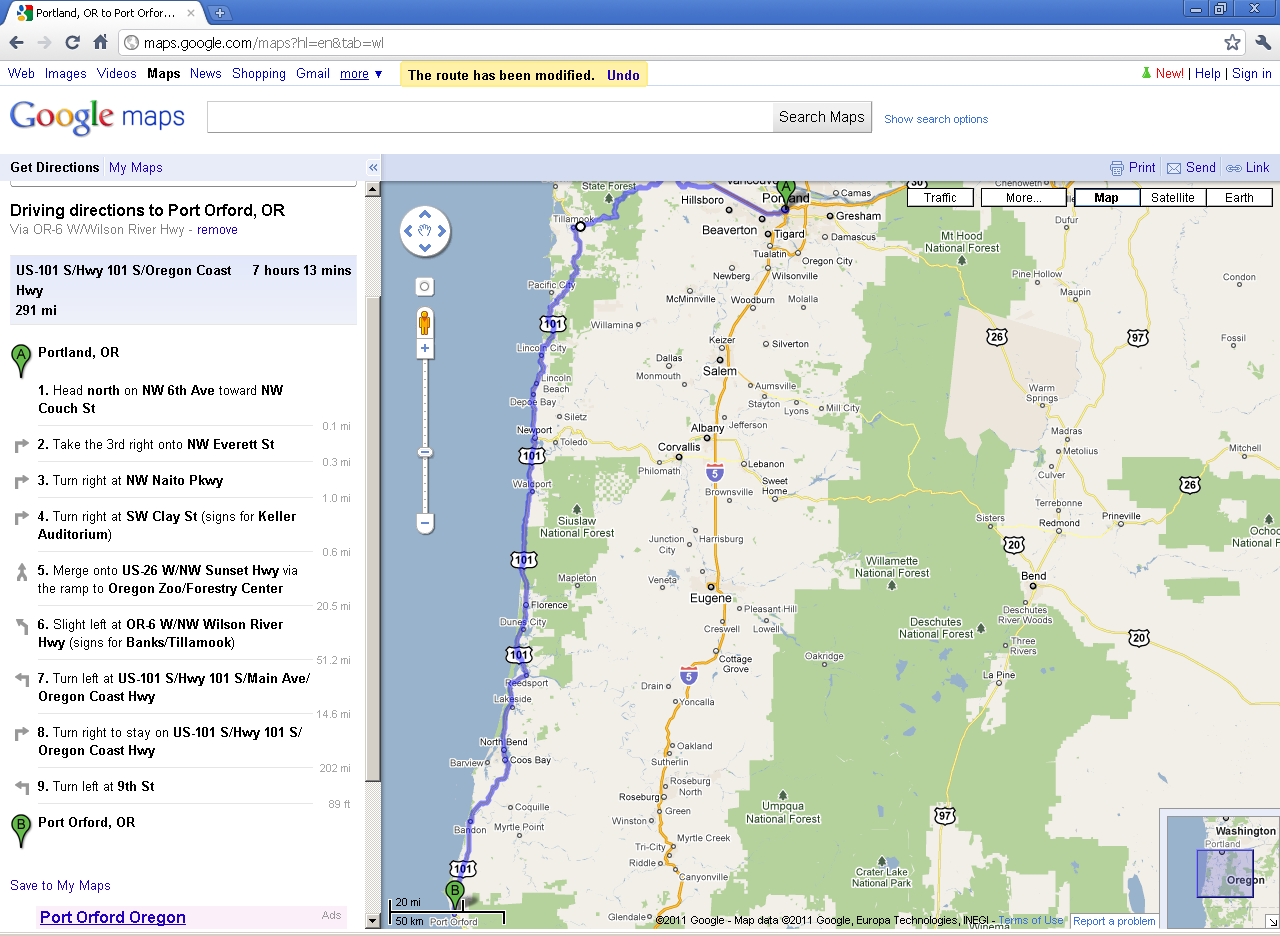Open Videos from top bar
Viewport: 1280px width, 936px height.
(x=117, y=74)
